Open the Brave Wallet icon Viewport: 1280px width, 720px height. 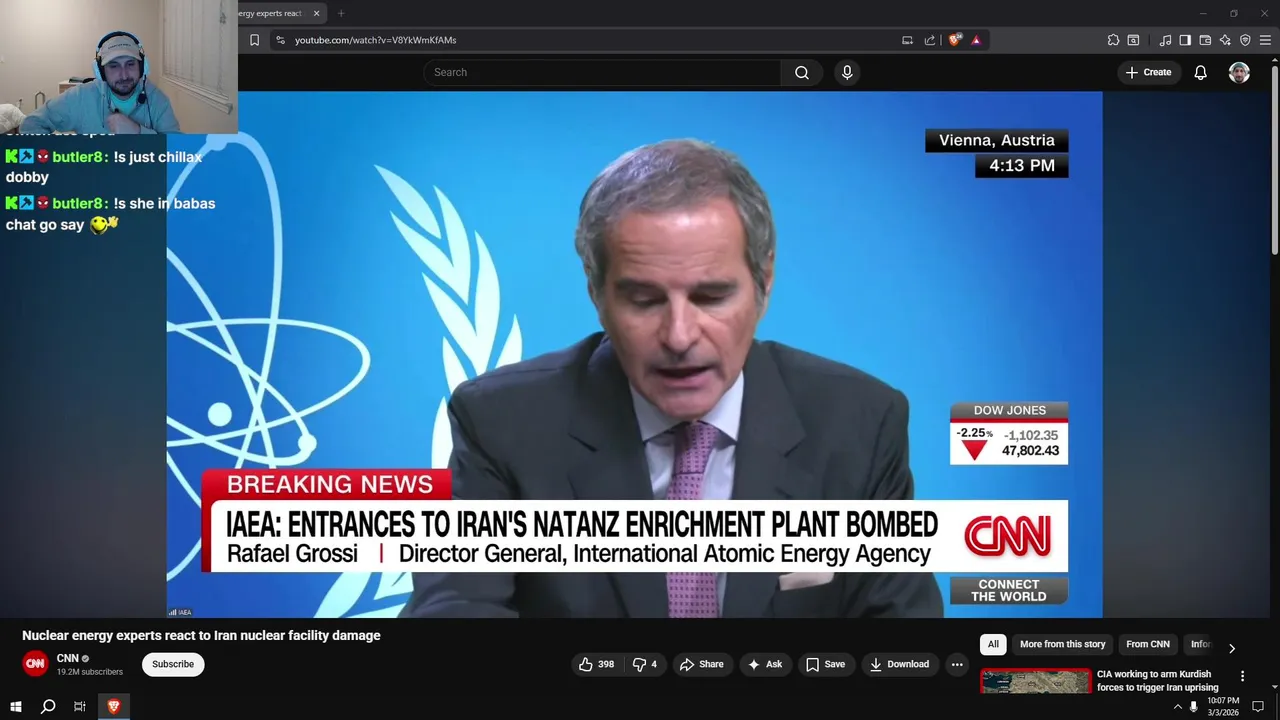point(1205,40)
